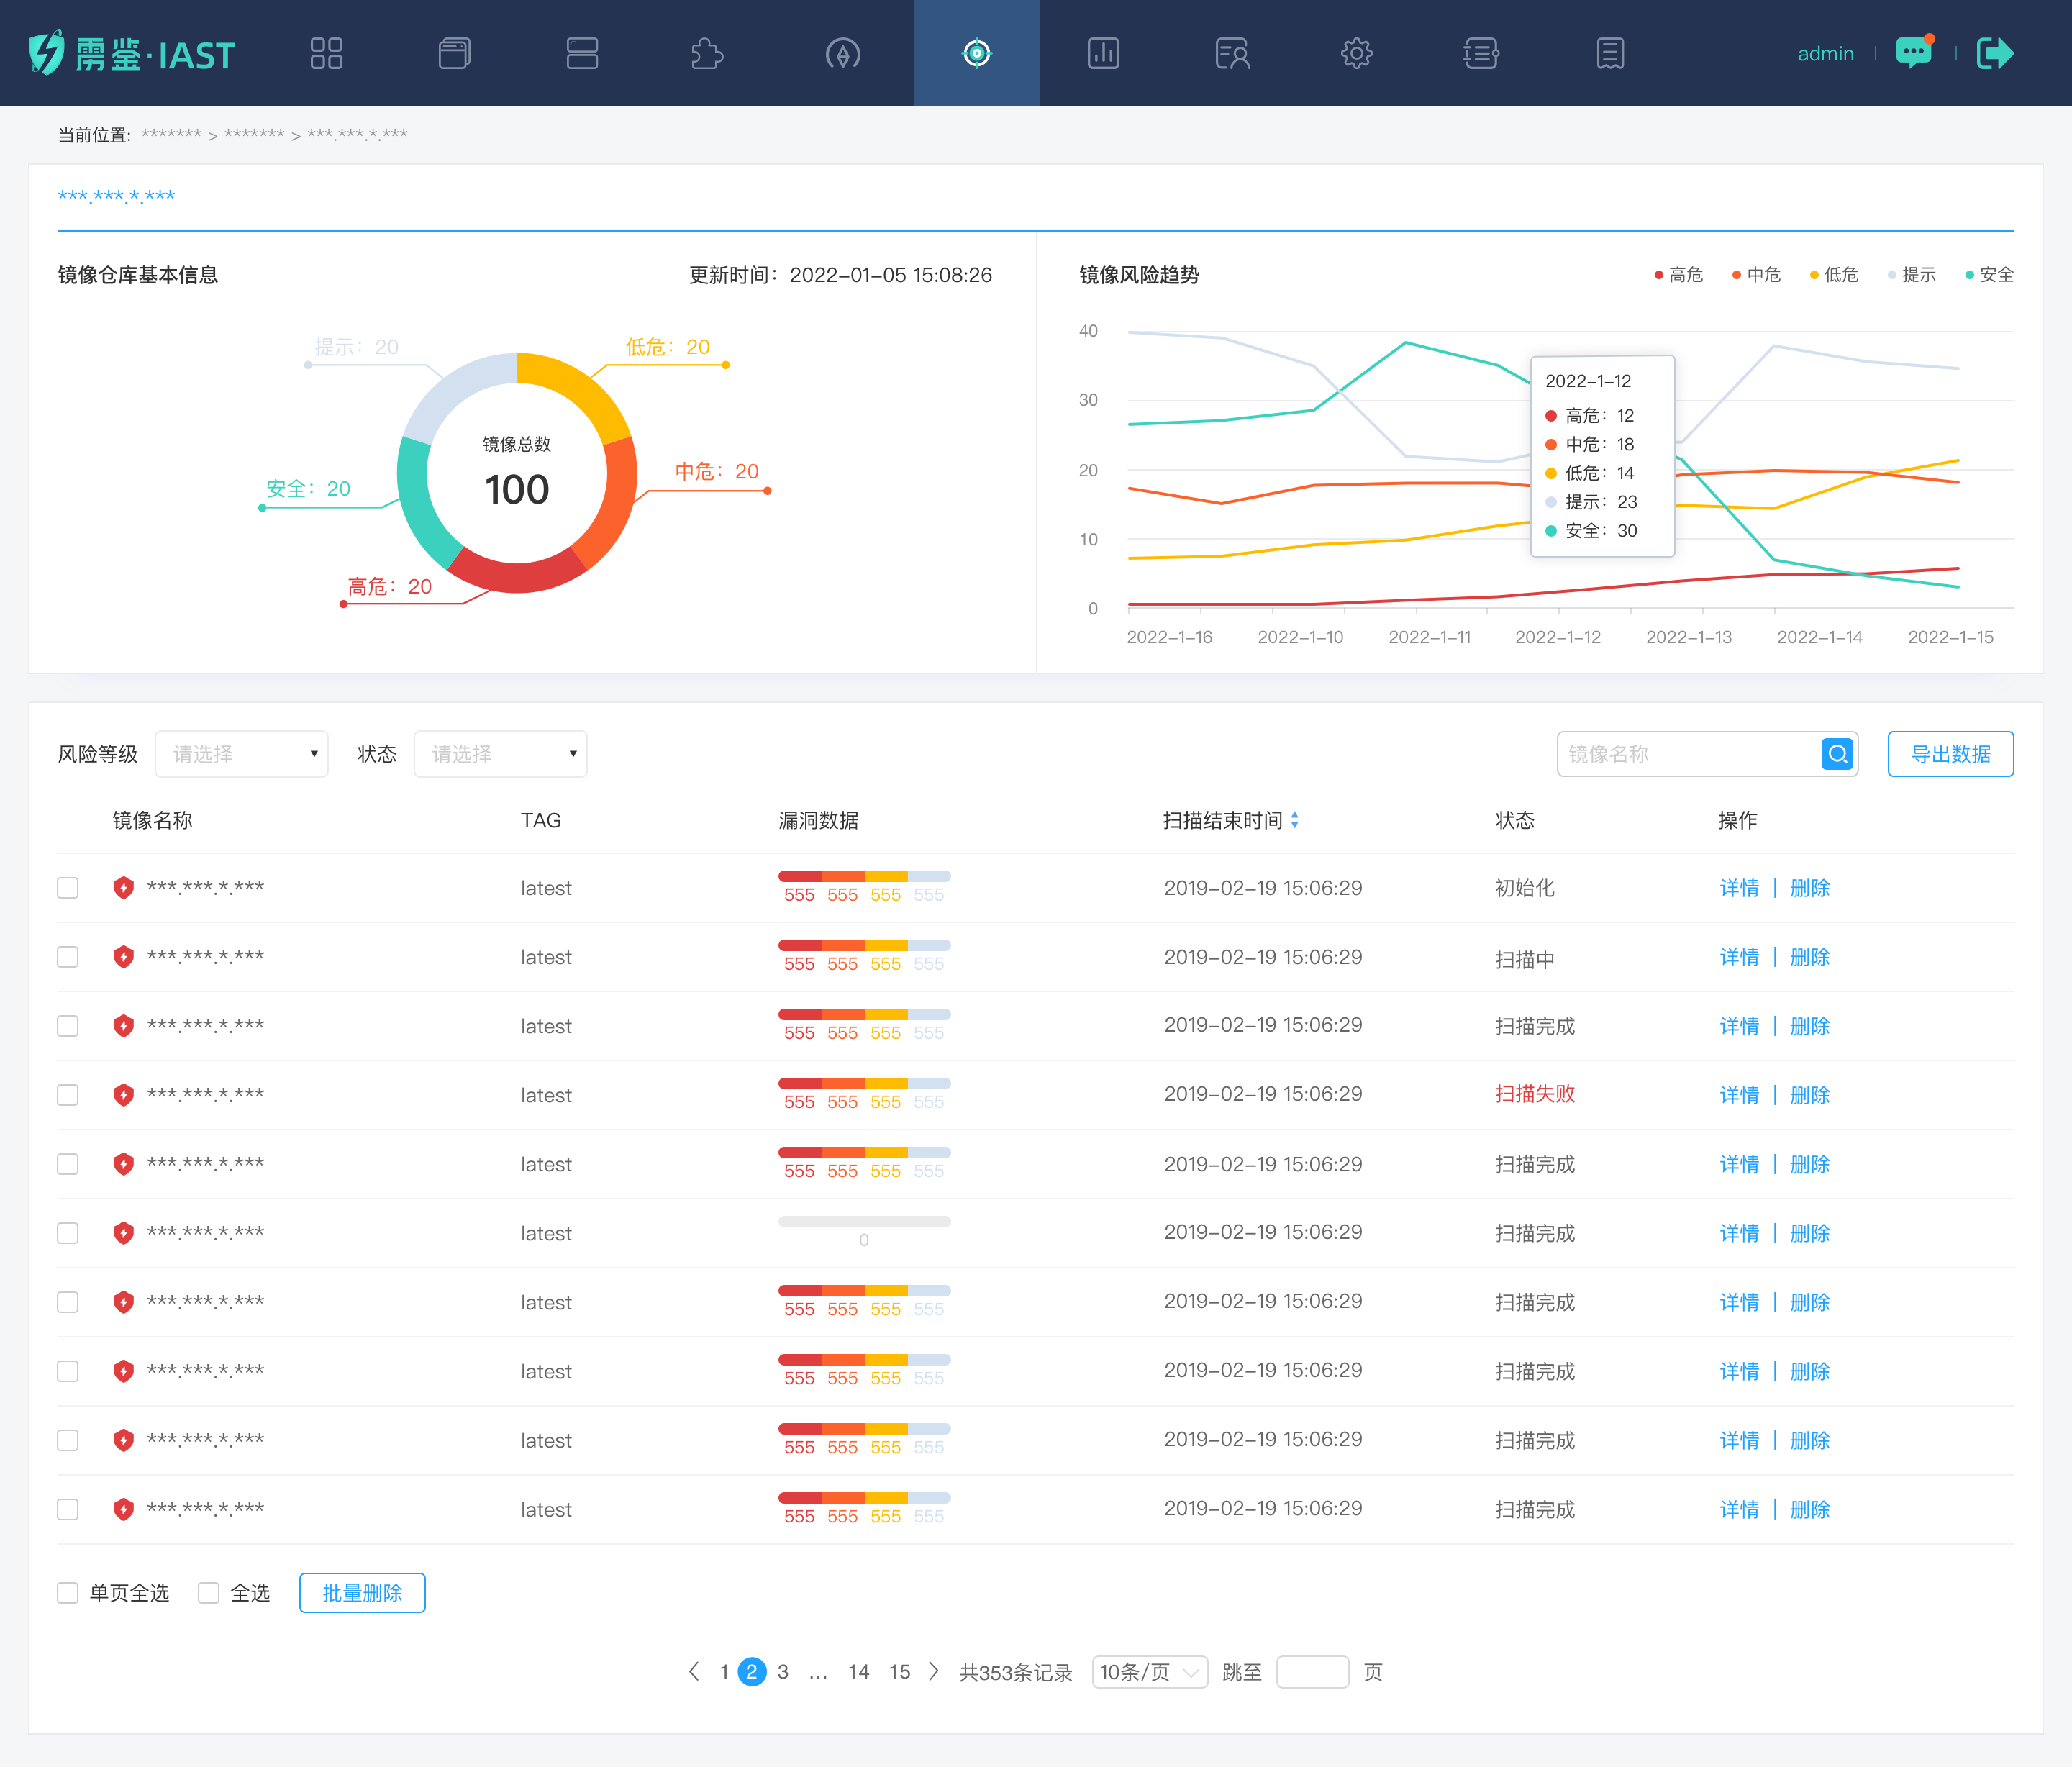Click current page 2

[x=752, y=1671]
